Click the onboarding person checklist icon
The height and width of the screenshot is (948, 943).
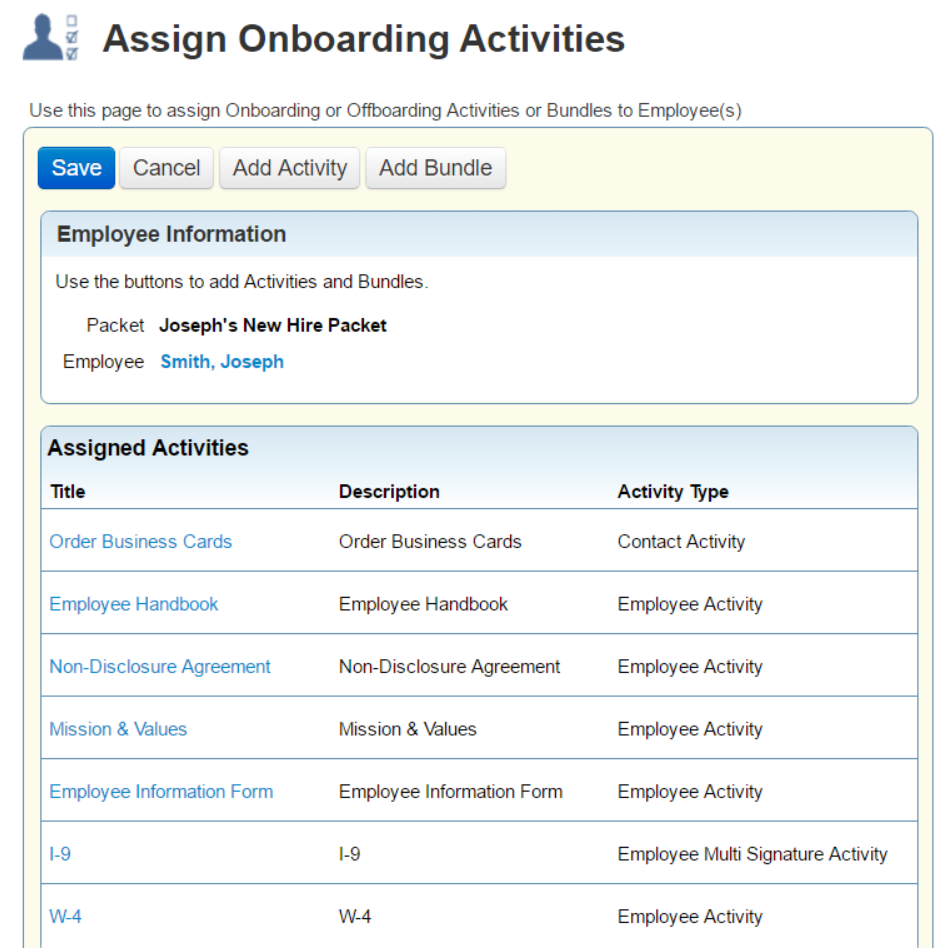tap(51, 37)
